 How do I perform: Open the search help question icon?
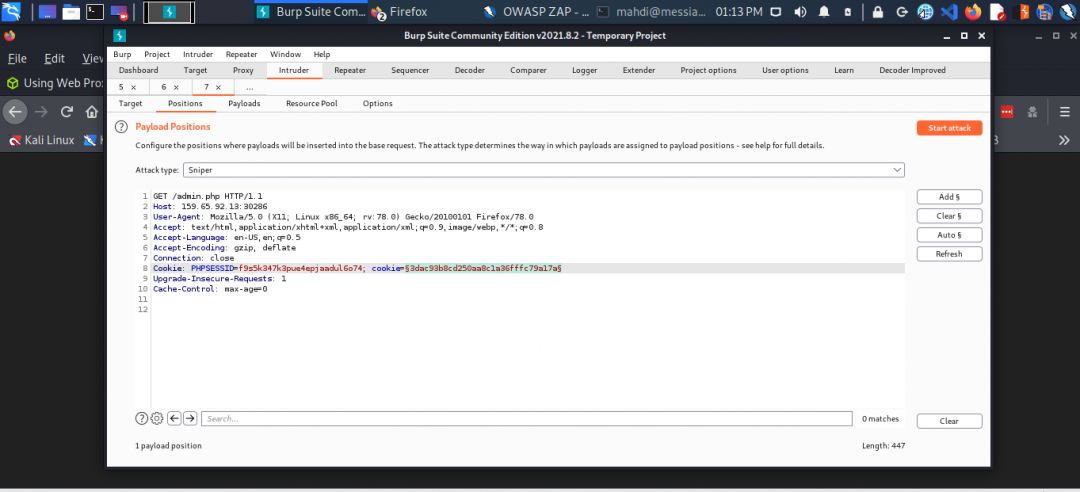[141, 418]
